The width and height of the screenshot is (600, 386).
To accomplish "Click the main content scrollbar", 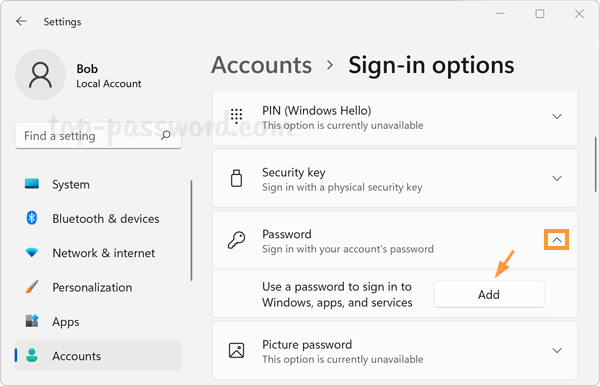I will click(x=596, y=164).
